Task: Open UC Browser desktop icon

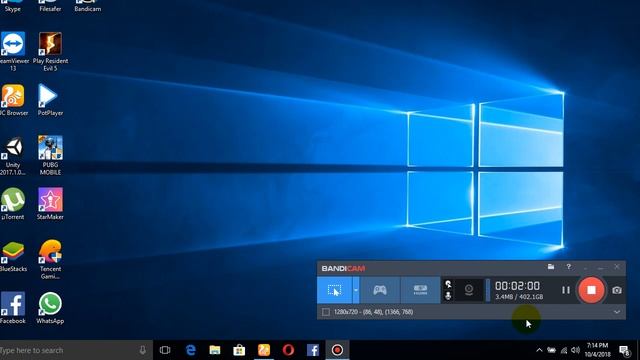Action: [x=13, y=100]
